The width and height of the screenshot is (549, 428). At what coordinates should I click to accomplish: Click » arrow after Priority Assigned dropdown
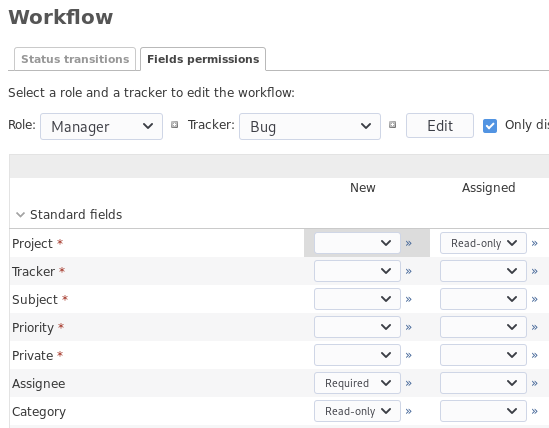pyautogui.click(x=534, y=327)
